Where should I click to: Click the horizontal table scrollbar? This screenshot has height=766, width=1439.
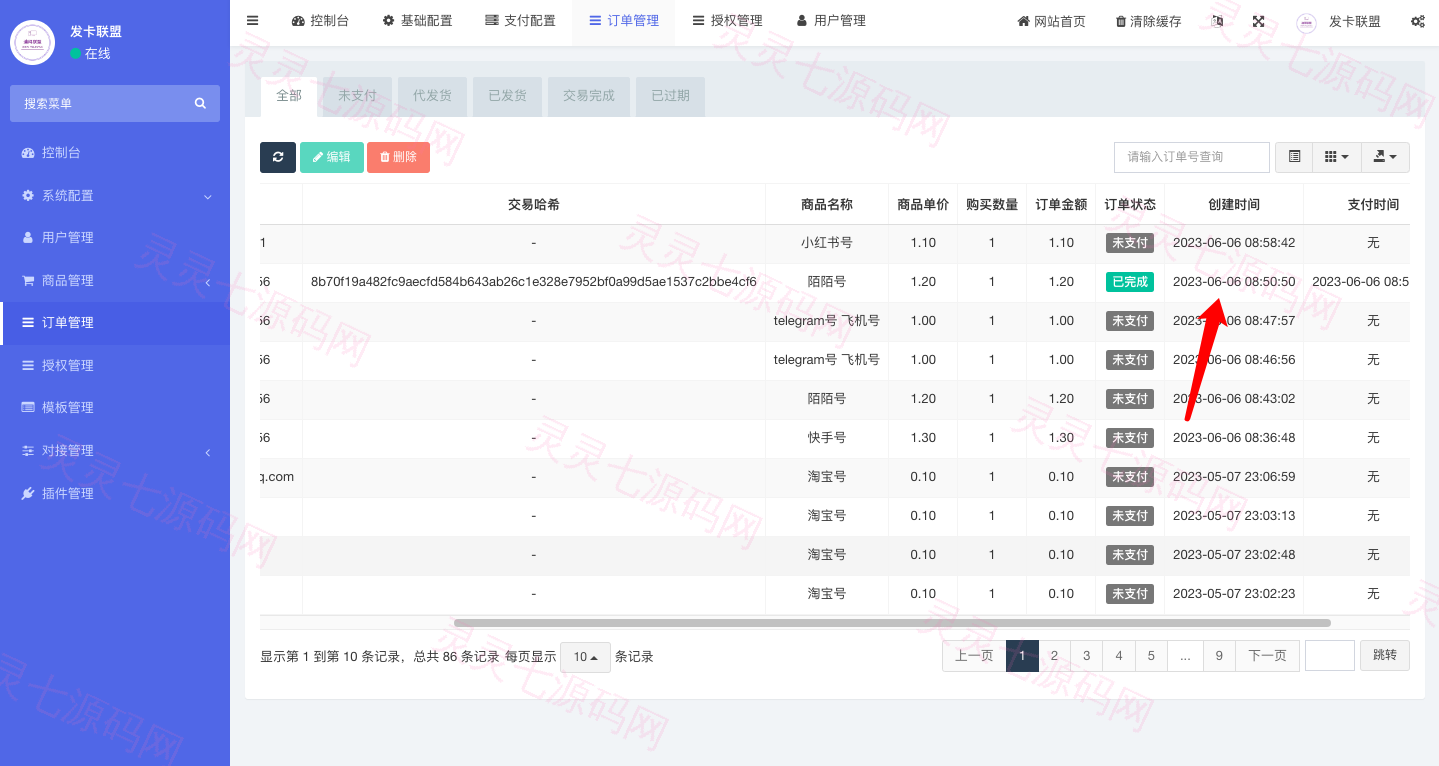point(892,622)
